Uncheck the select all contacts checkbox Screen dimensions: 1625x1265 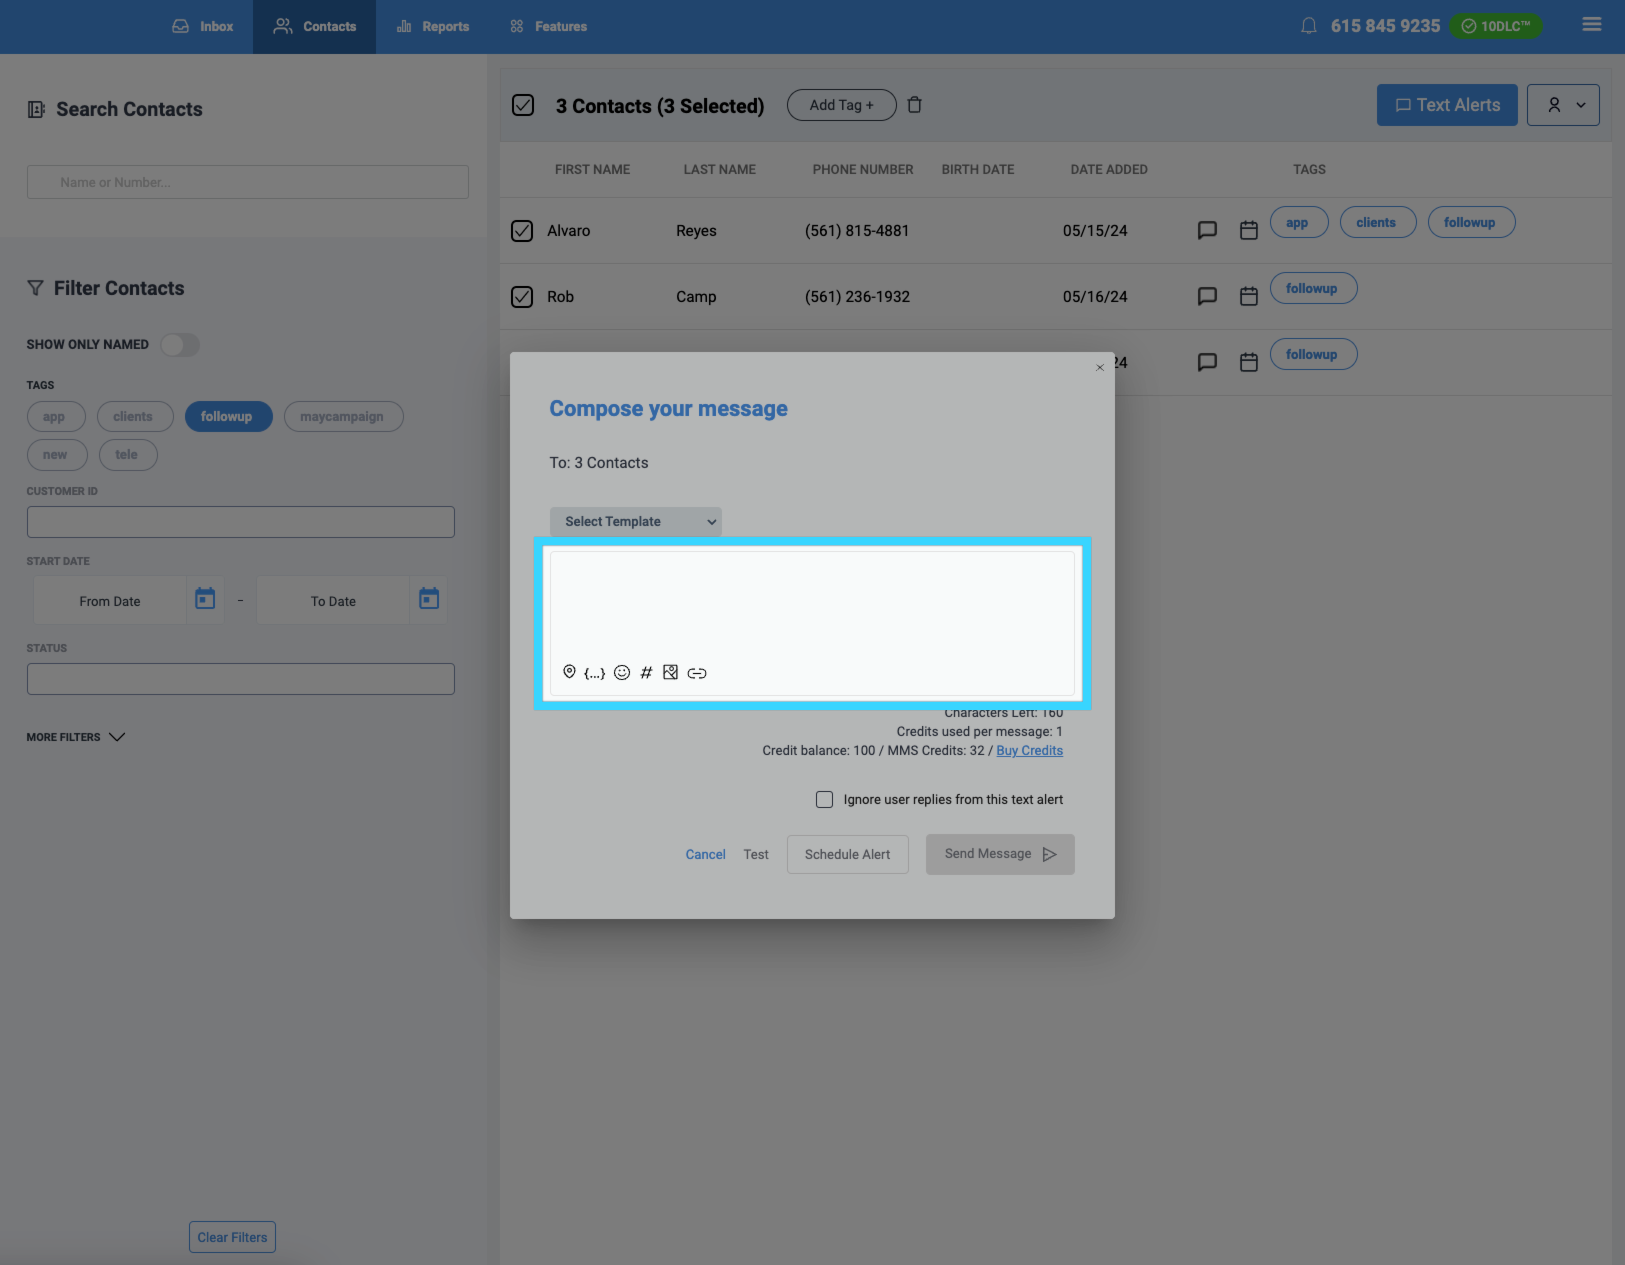(x=523, y=106)
